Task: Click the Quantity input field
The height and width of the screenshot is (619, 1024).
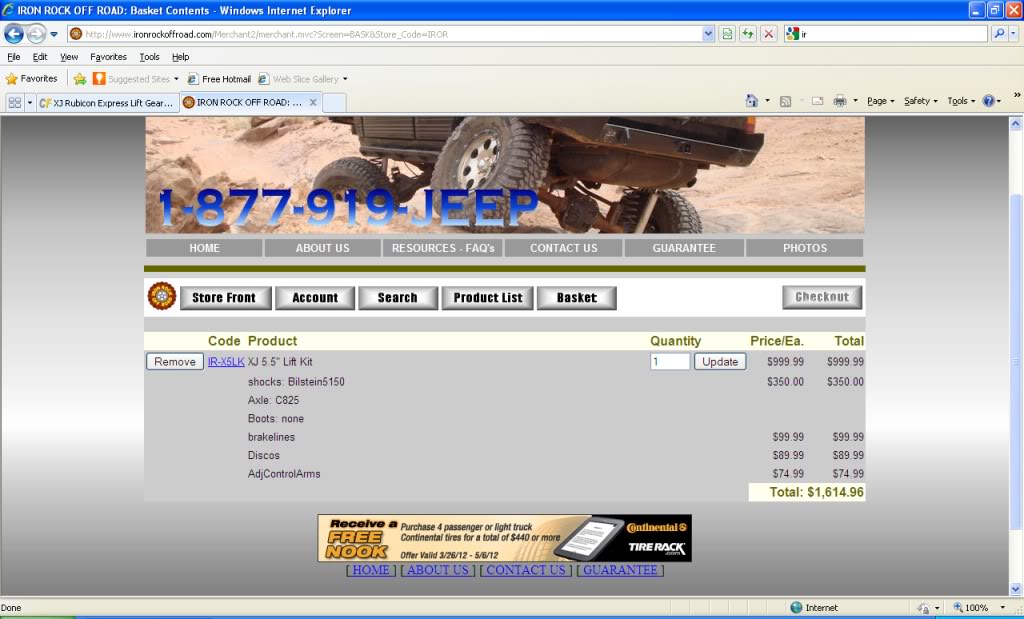Action: pos(670,362)
